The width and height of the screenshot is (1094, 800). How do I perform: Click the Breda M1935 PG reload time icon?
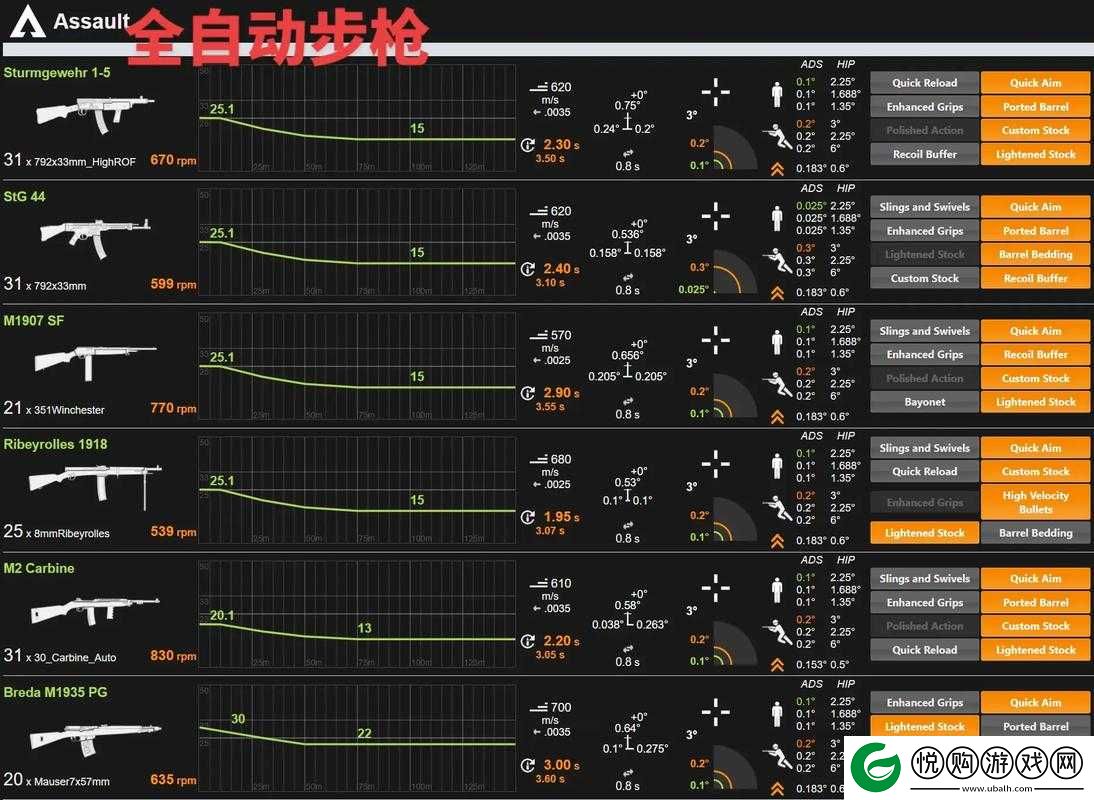(x=528, y=765)
